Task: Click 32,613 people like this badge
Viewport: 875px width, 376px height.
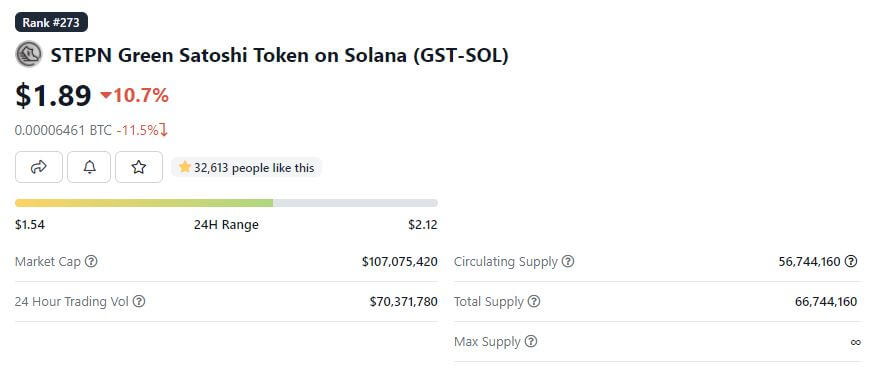Action: [x=246, y=167]
